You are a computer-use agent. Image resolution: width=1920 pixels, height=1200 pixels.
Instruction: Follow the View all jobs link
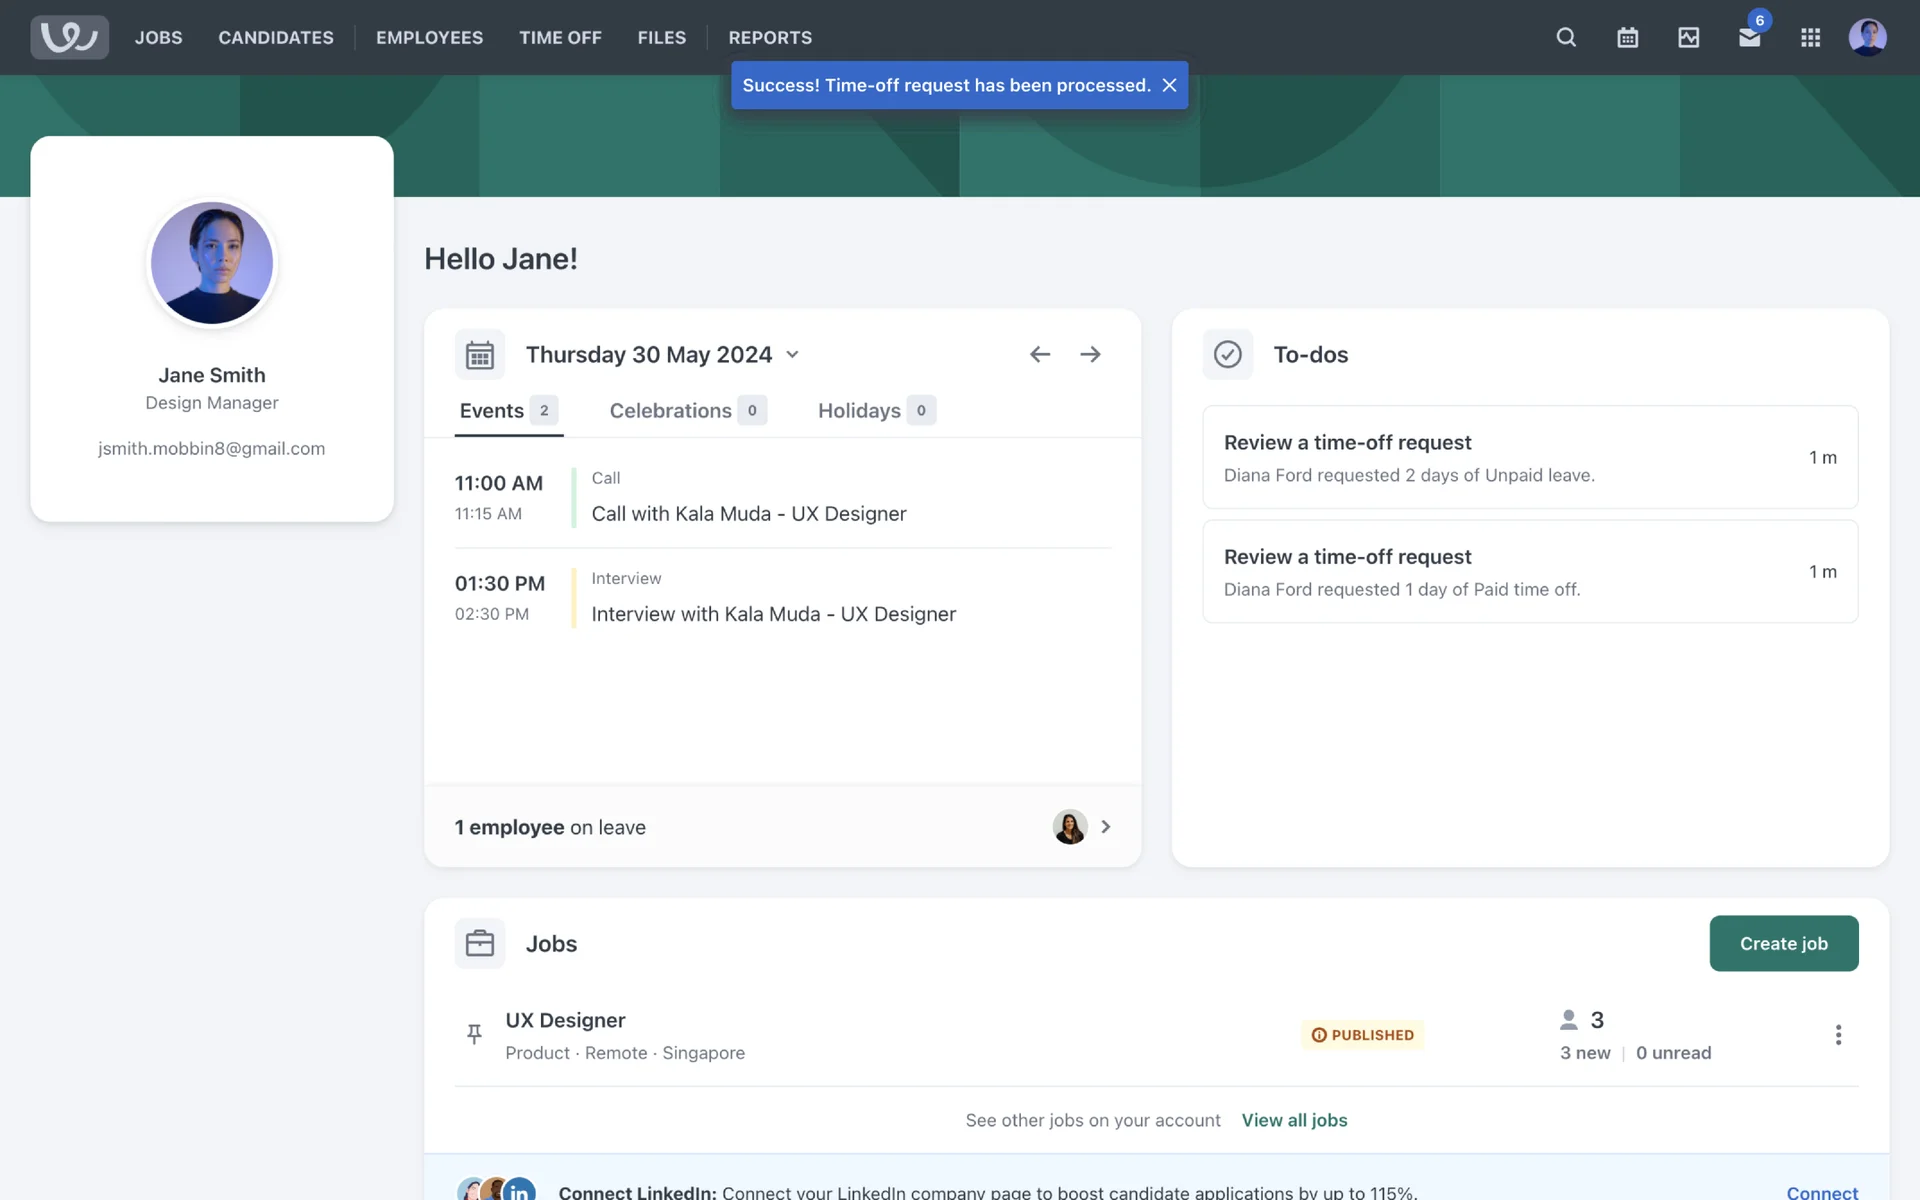pos(1294,1120)
